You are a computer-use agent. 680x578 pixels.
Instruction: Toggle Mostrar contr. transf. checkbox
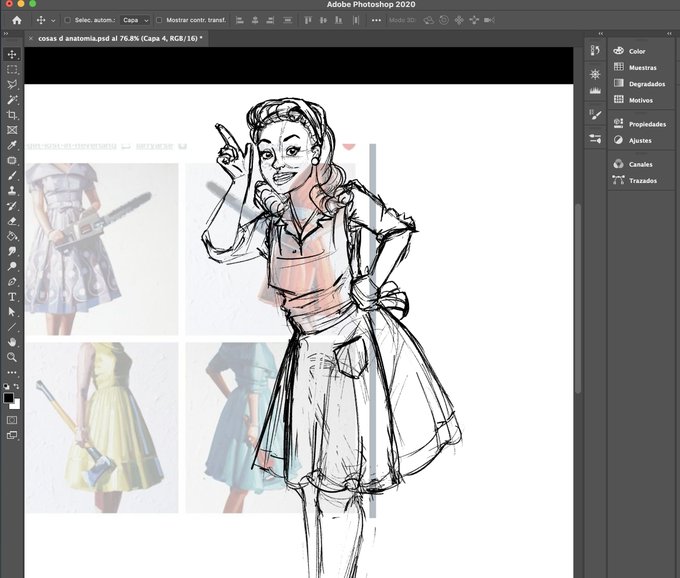[159, 20]
